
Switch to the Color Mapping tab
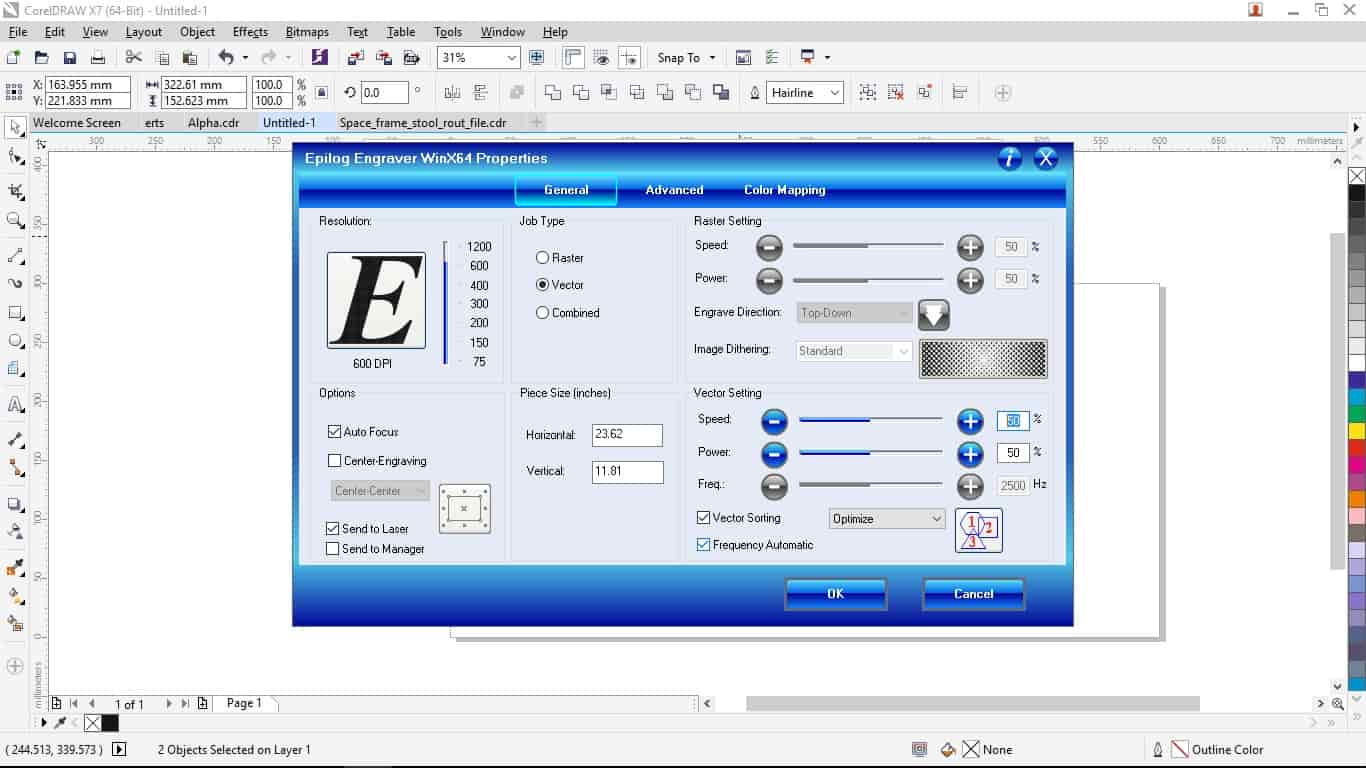(785, 190)
